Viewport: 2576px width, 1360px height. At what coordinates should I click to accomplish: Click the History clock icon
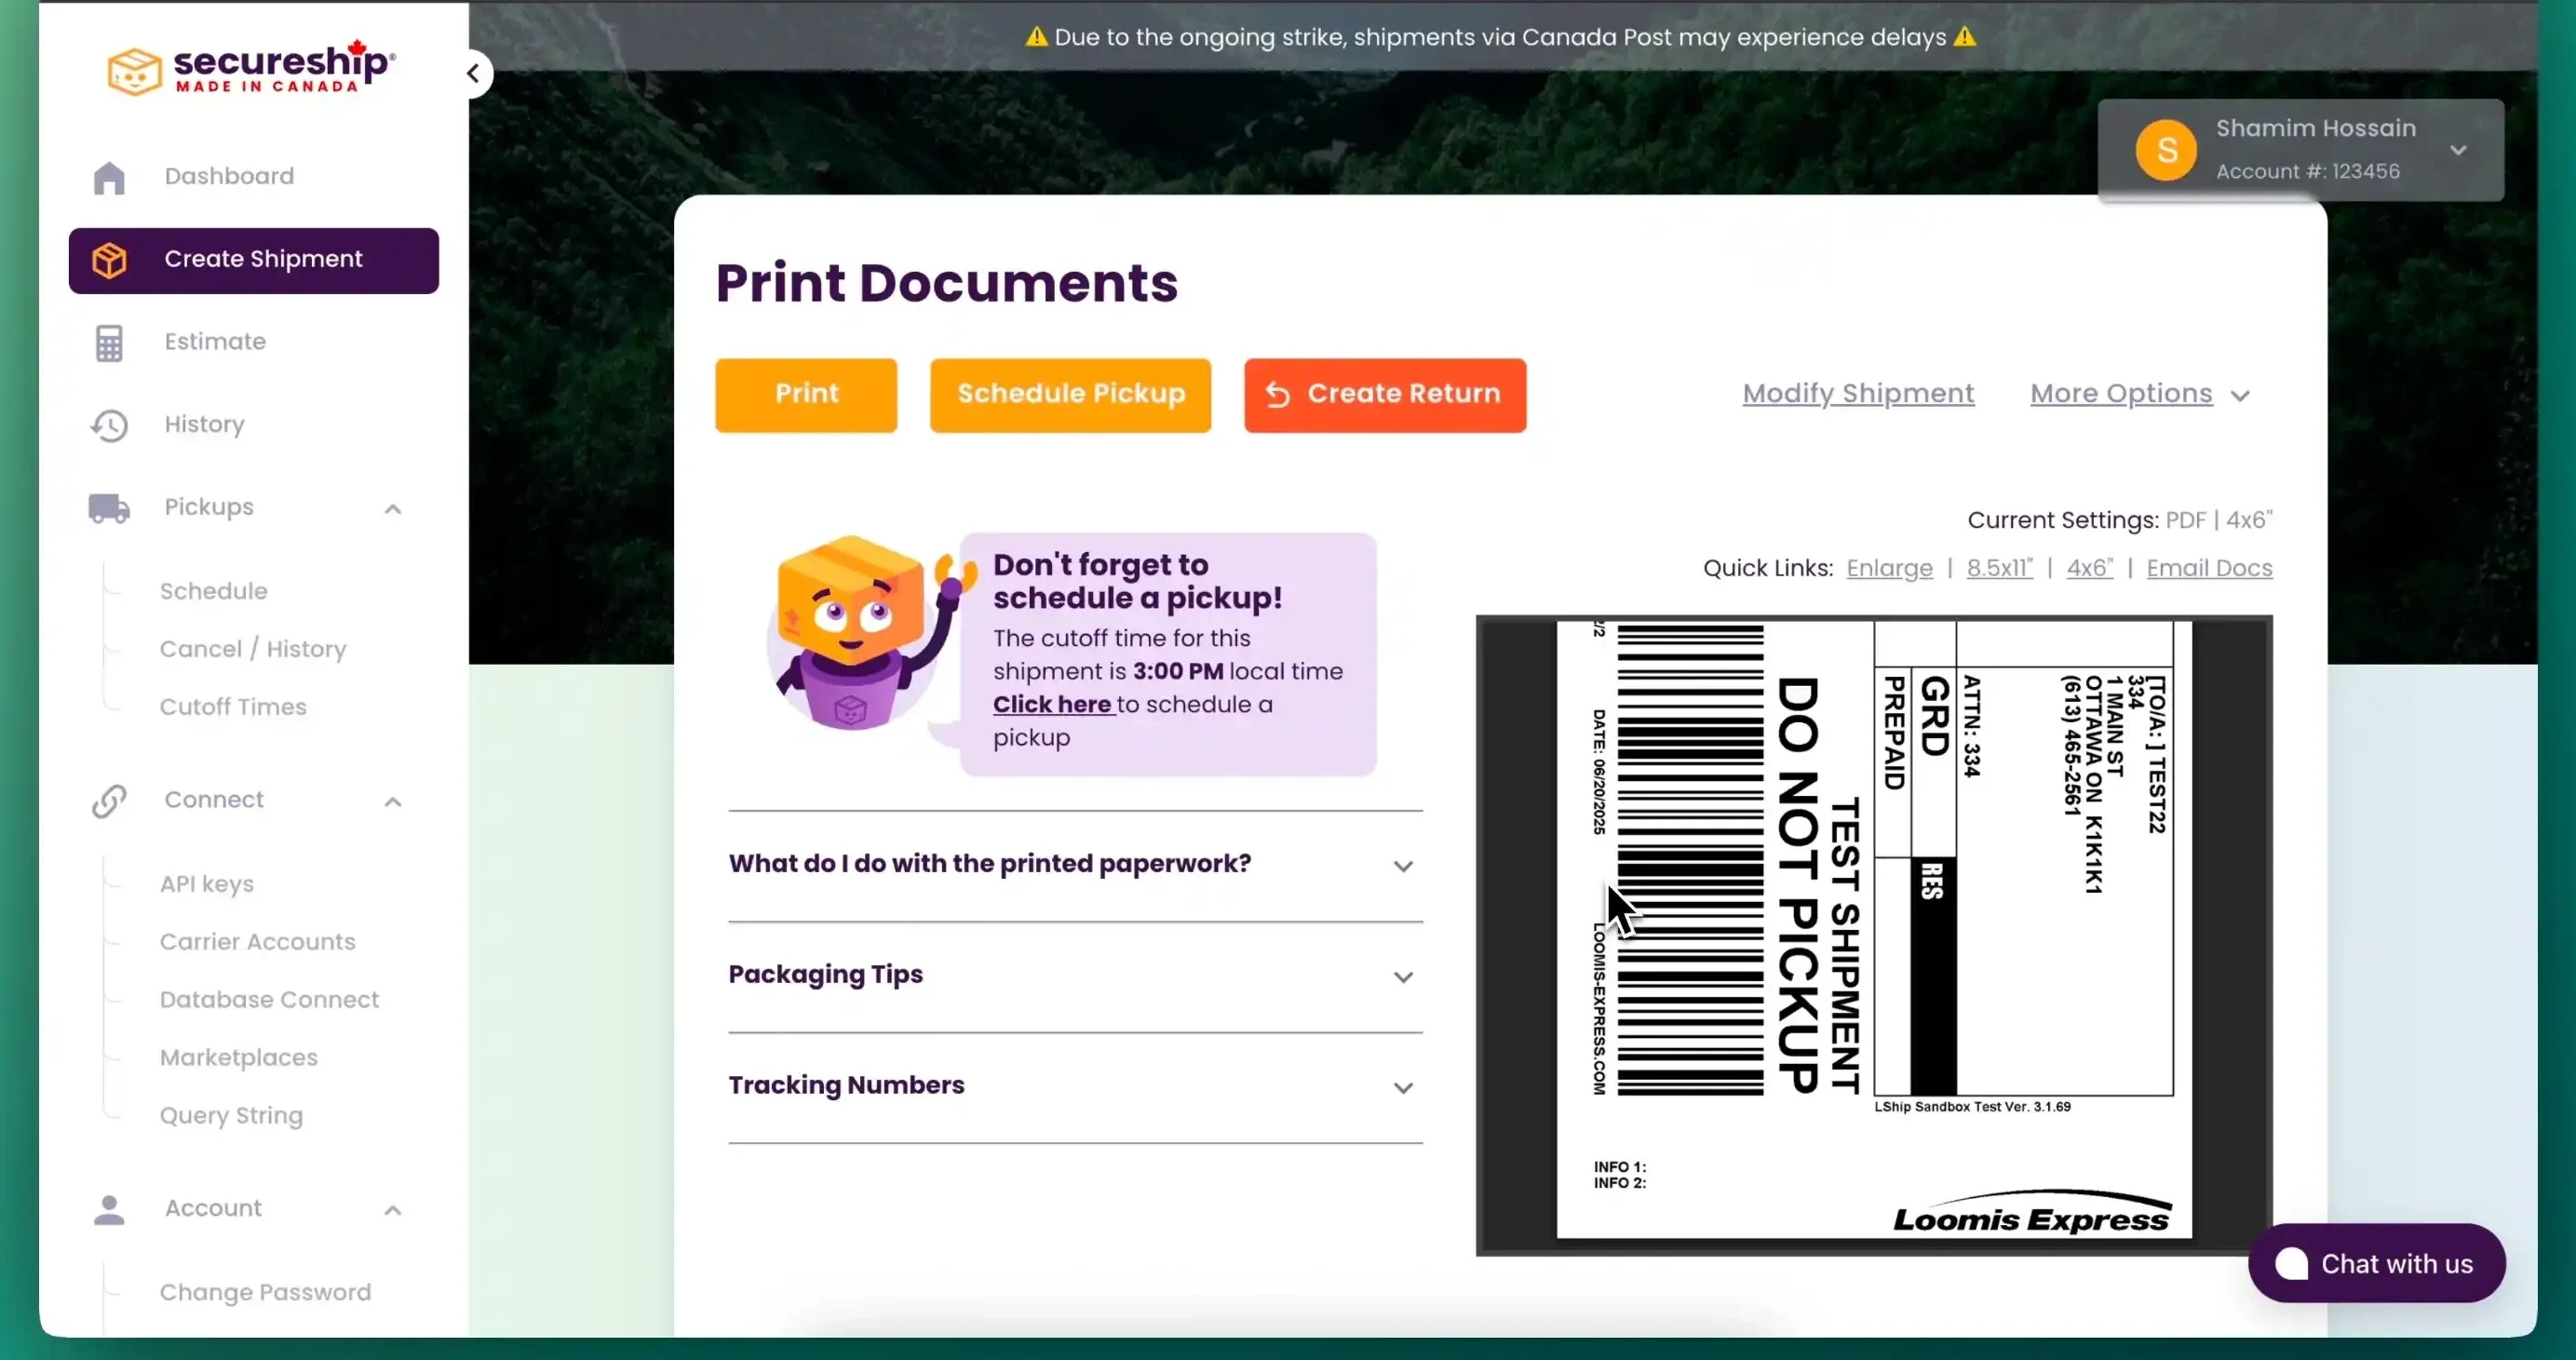click(x=109, y=425)
